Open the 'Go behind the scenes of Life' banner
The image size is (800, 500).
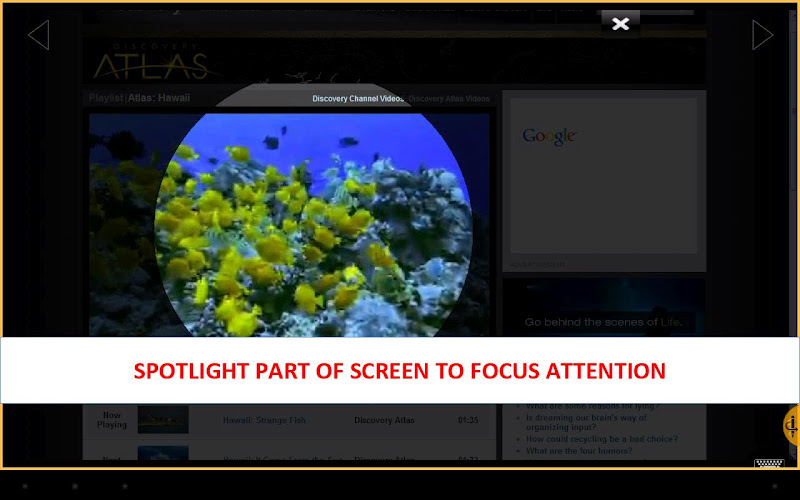[x=604, y=308]
